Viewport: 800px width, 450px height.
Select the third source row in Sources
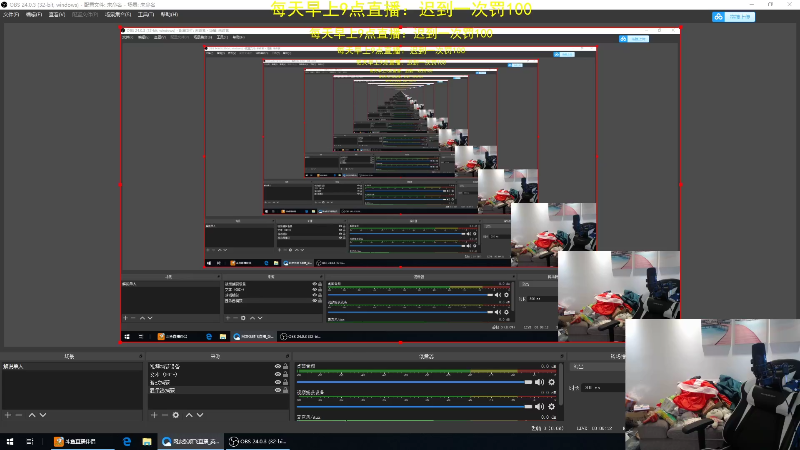218,382
